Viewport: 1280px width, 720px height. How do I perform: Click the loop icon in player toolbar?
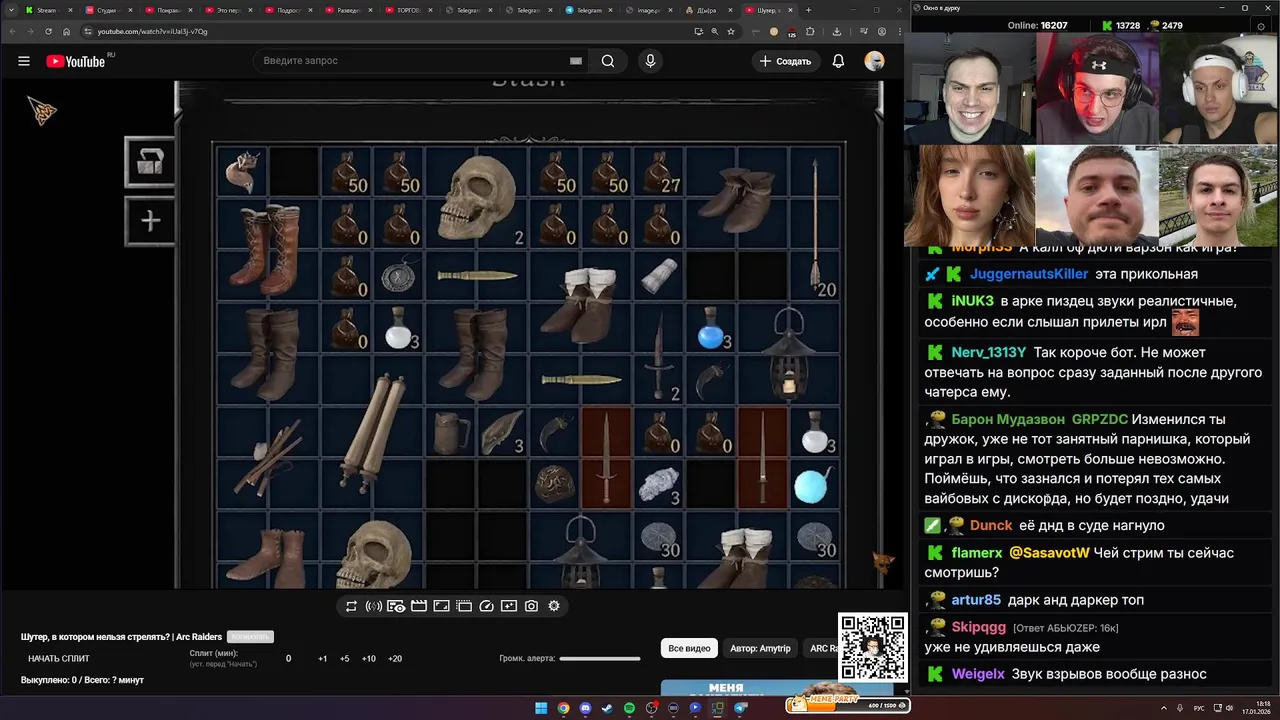[x=351, y=606]
